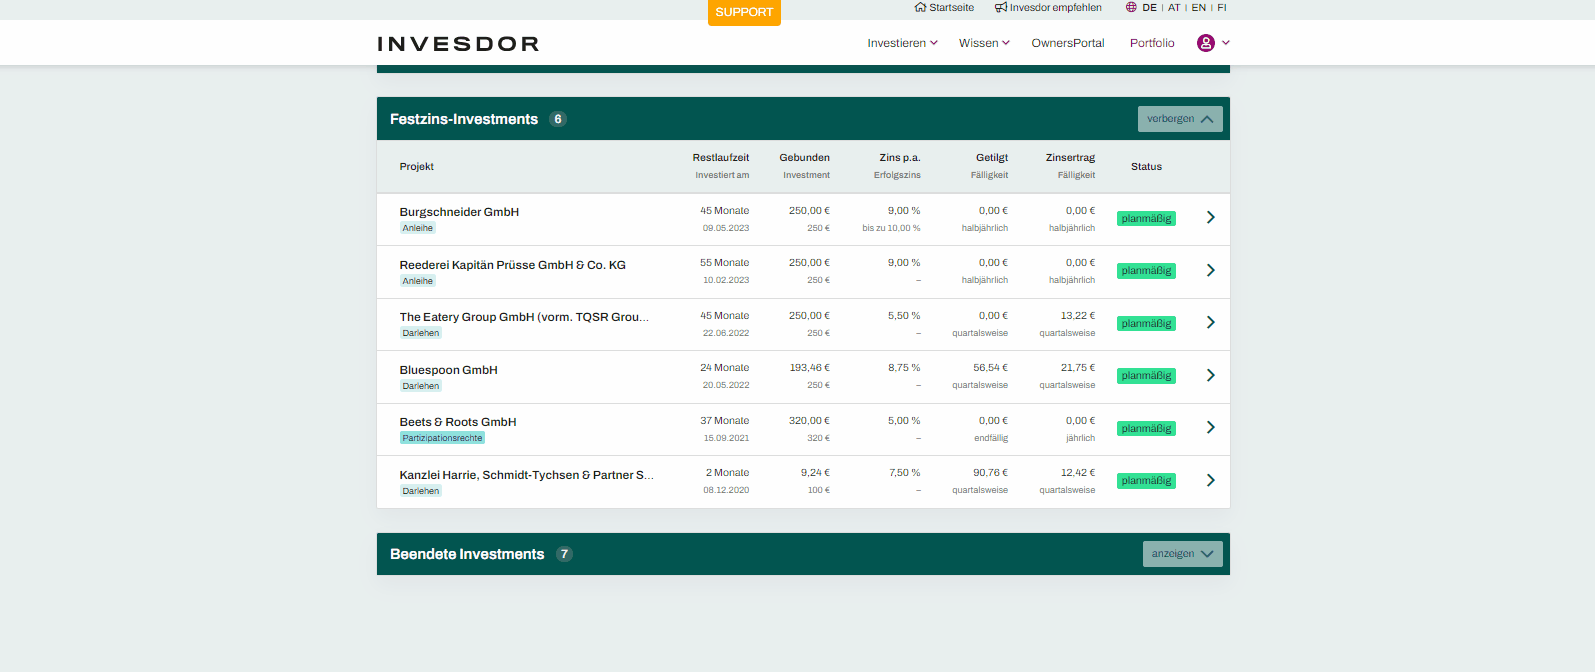Go to OwnersPortal

1067,43
